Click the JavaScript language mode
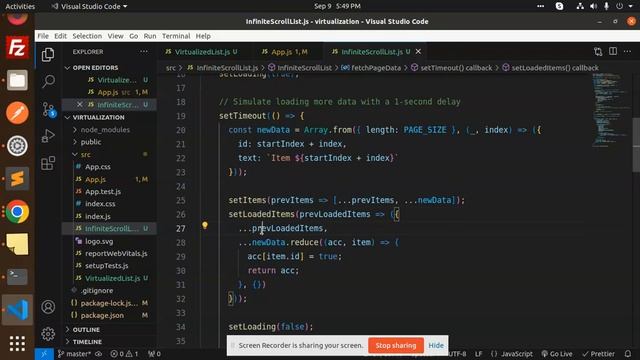The image size is (640, 360). coord(512,354)
